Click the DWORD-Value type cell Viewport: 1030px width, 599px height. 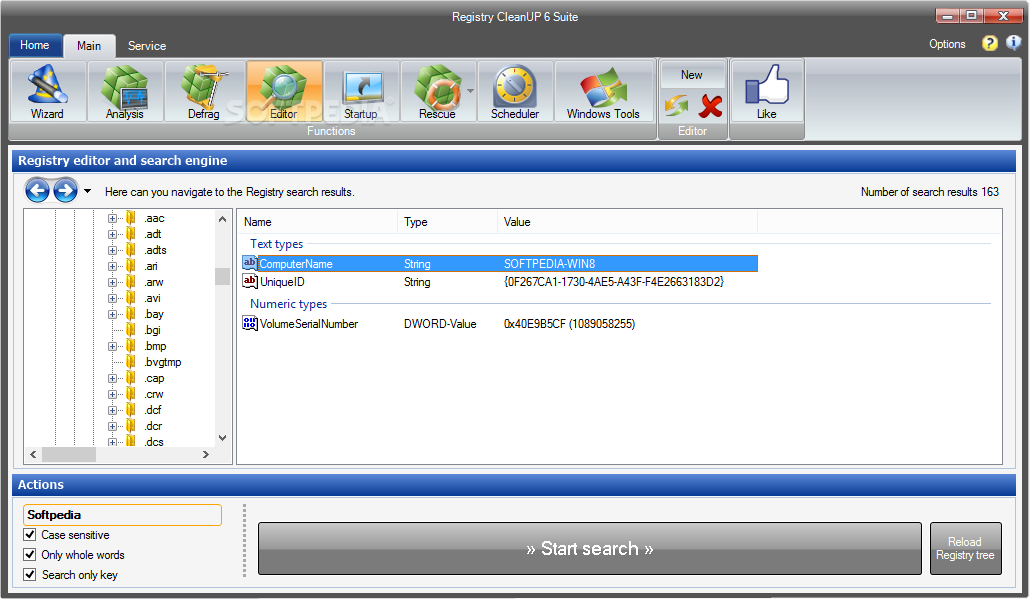440,324
